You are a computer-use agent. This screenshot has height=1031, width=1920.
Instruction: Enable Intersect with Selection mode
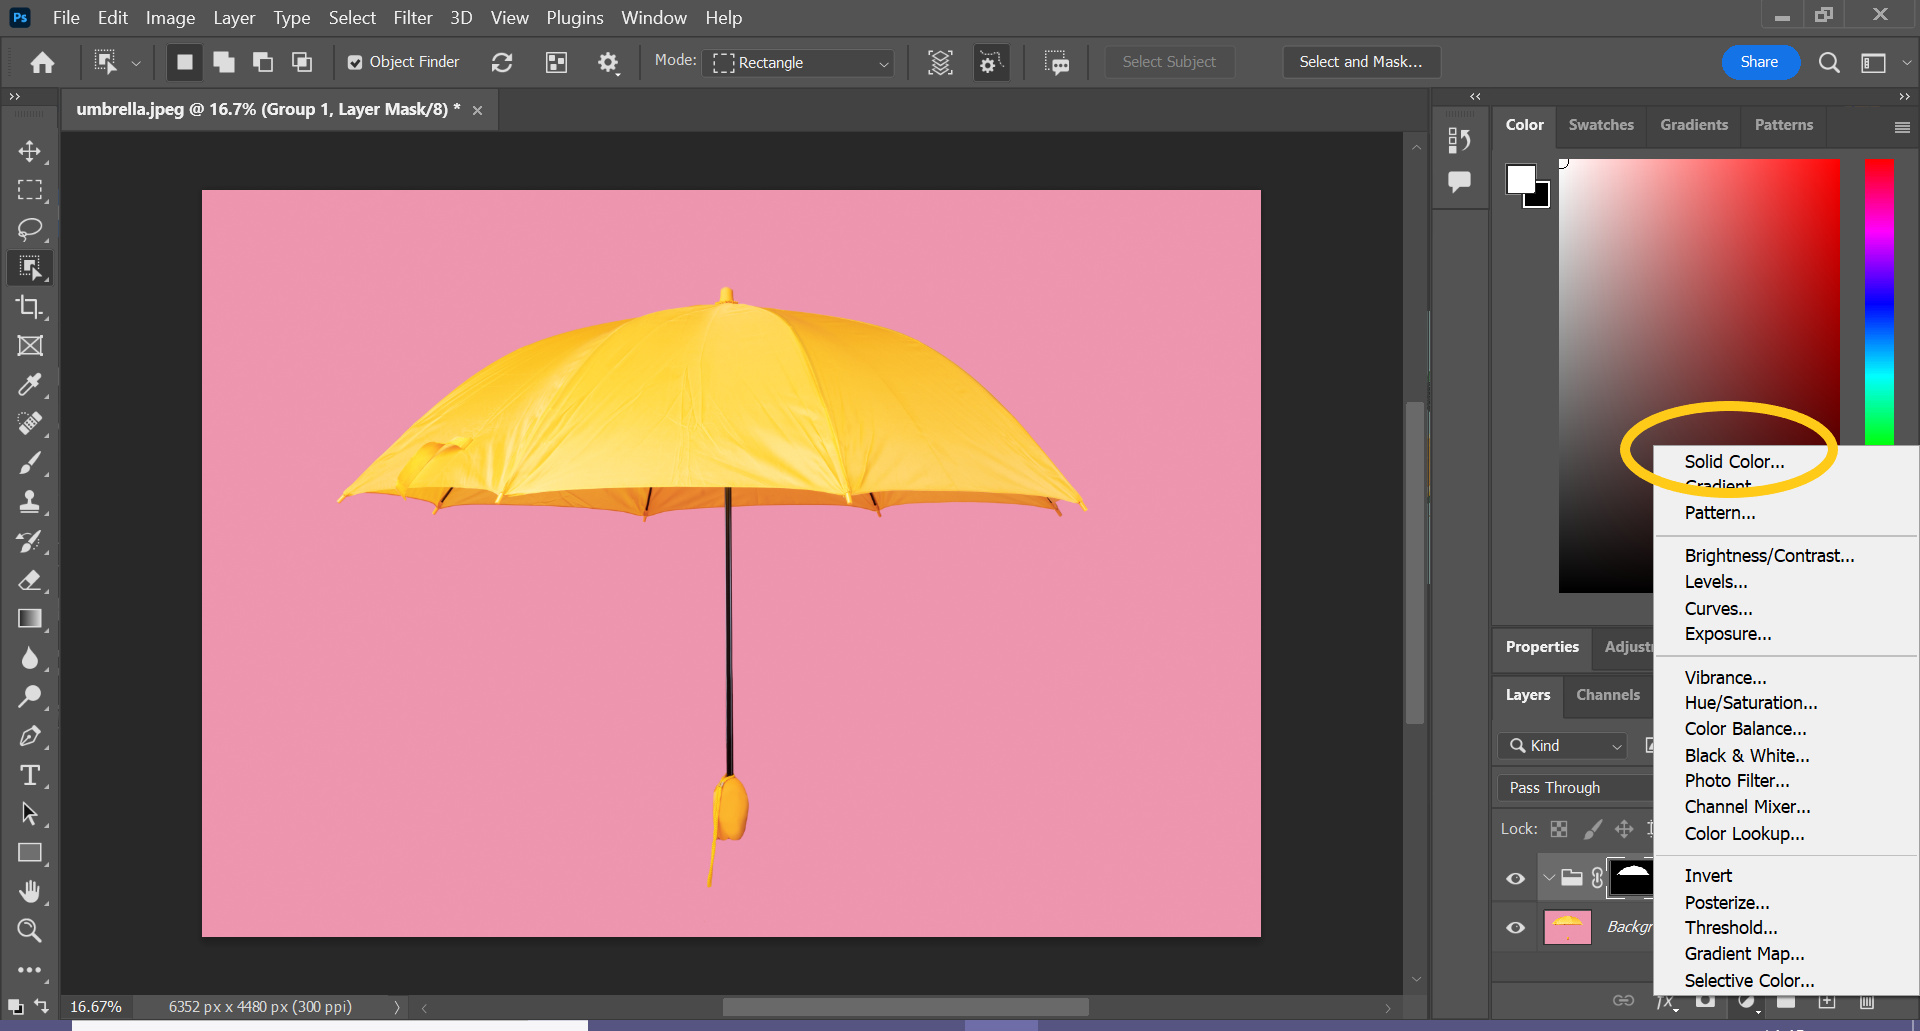tap(302, 62)
